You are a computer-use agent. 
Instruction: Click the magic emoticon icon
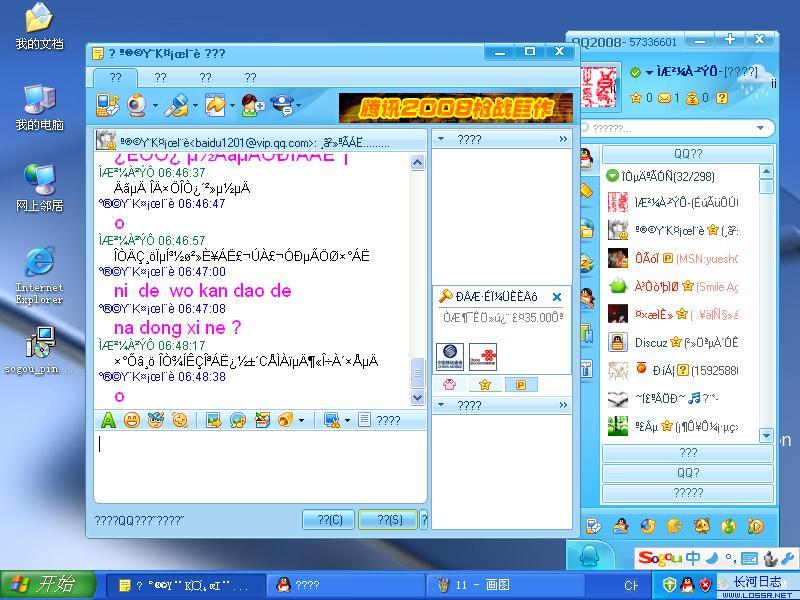(156, 420)
